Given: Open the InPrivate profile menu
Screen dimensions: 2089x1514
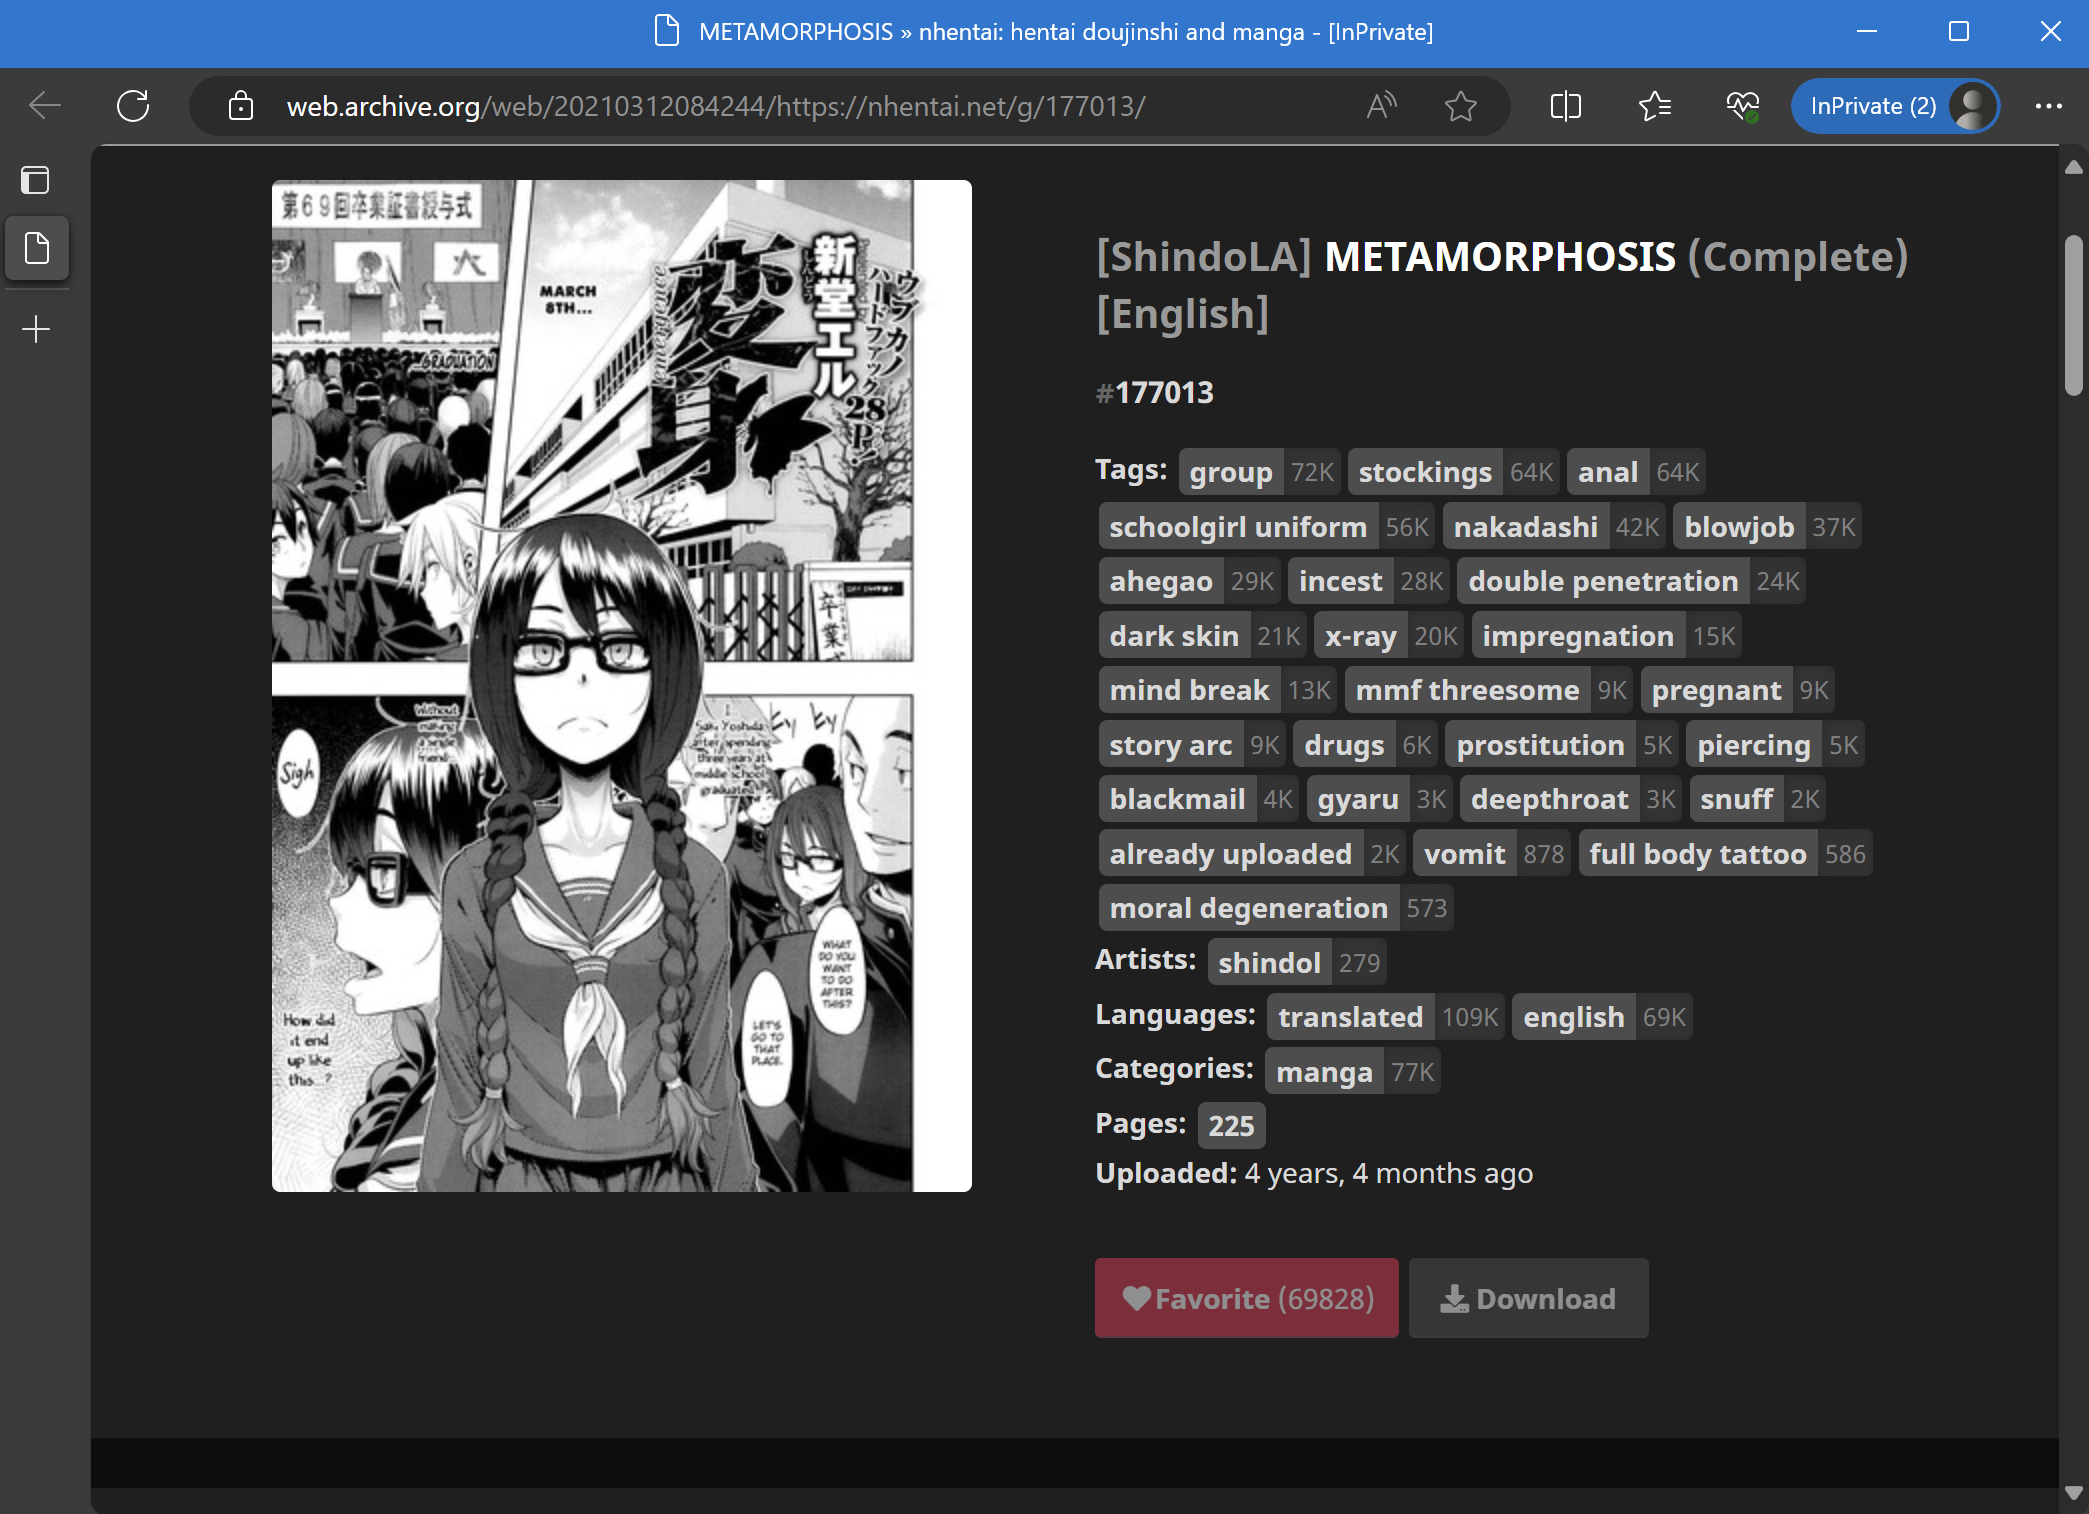Looking at the screenshot, I should 1895,105.
